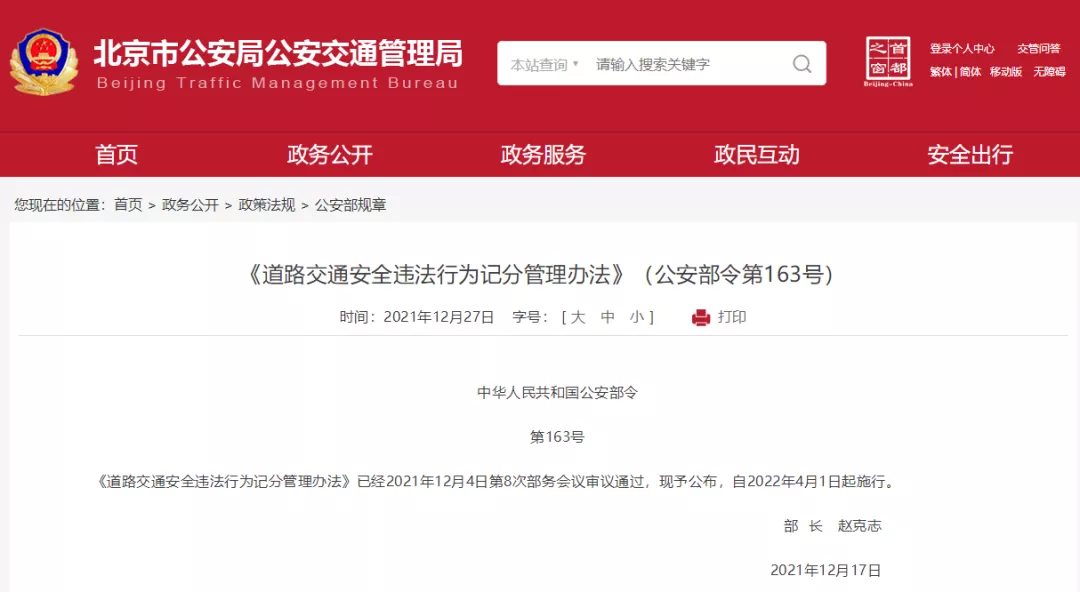
Task: Go to 政策法规 in the breadcrumb
Action: (267, 205)
